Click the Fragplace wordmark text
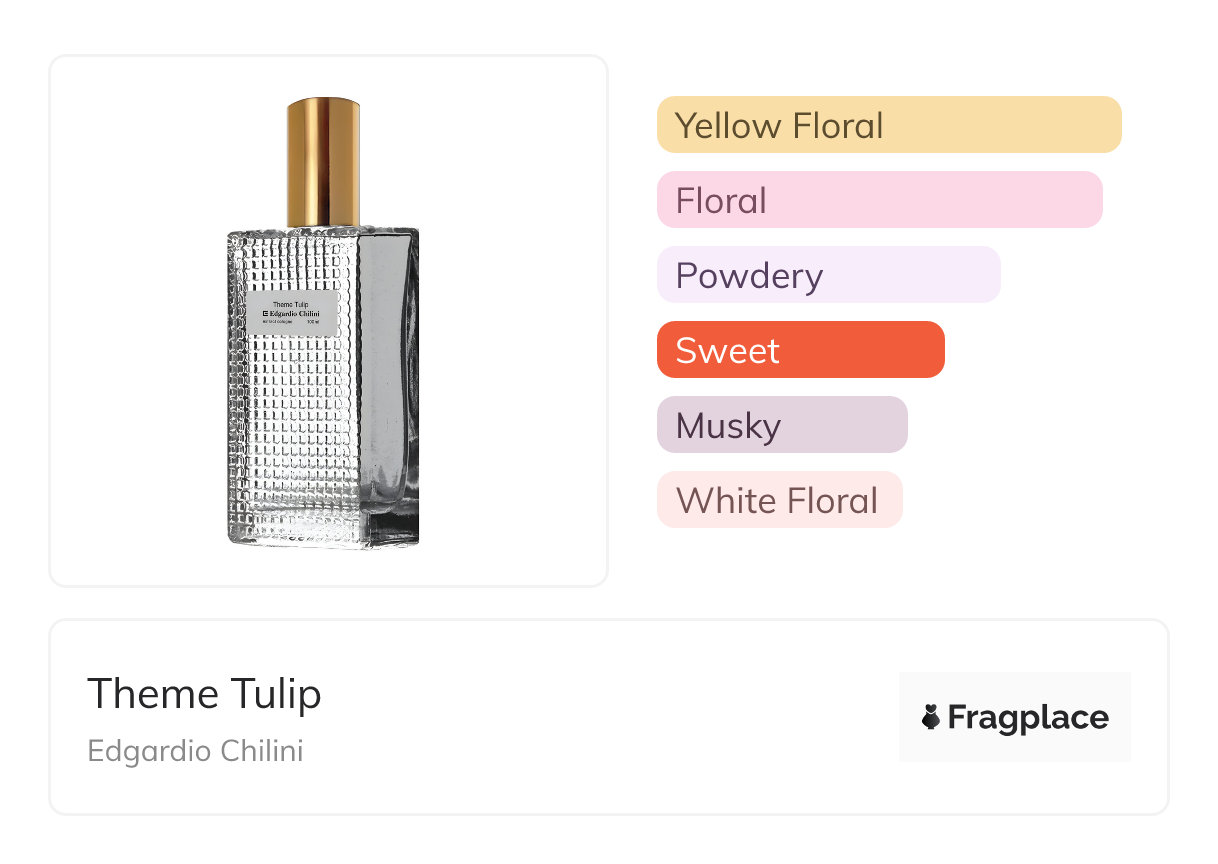 (1027, 717)
